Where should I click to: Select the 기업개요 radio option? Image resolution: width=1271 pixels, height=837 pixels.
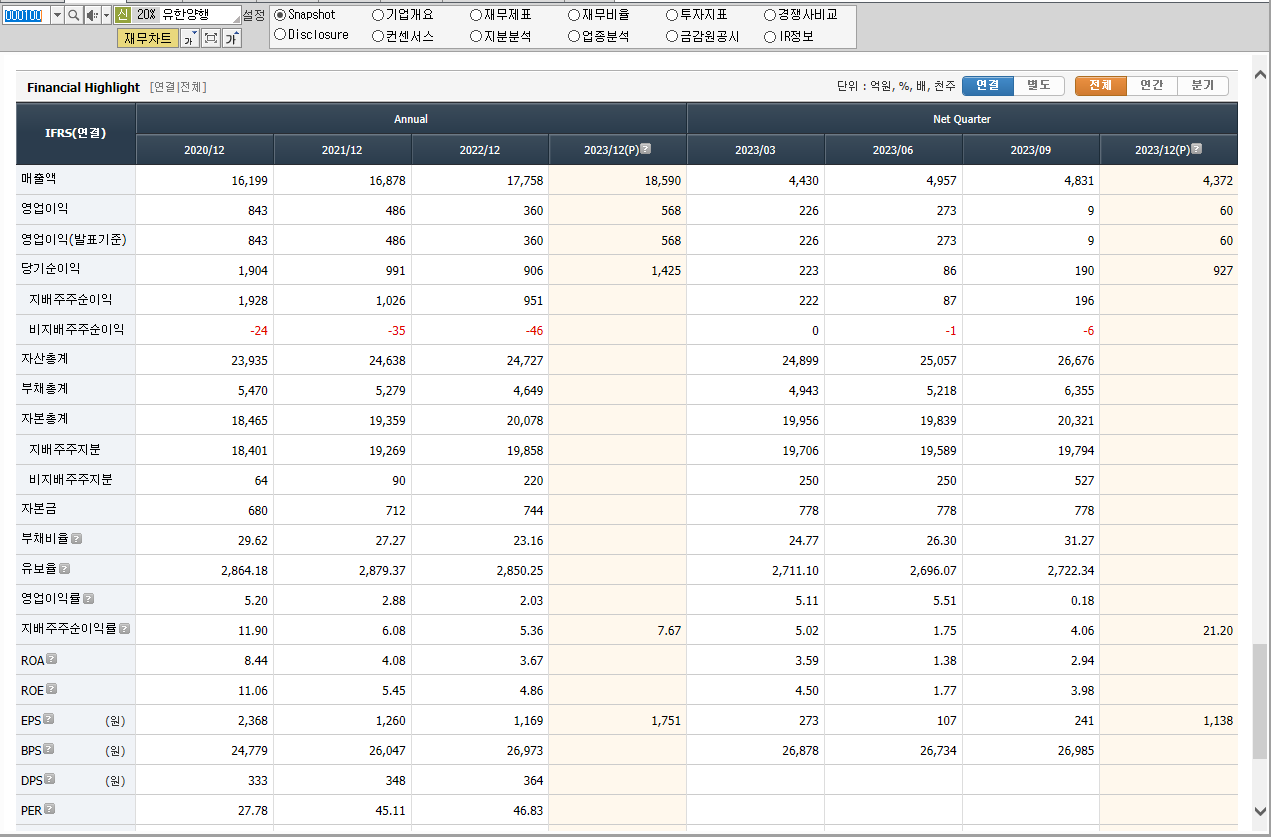pos(378,15)
